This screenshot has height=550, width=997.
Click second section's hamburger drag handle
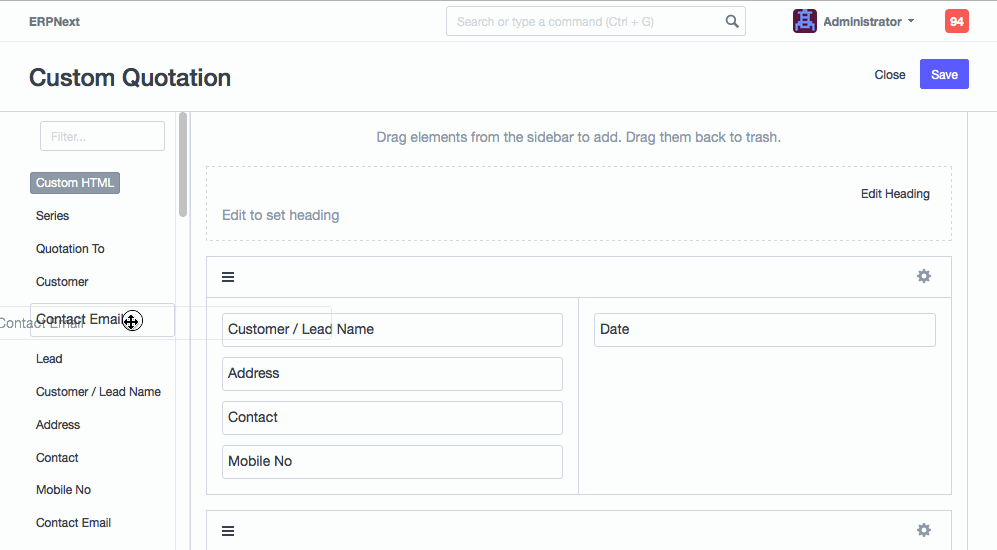228,531
